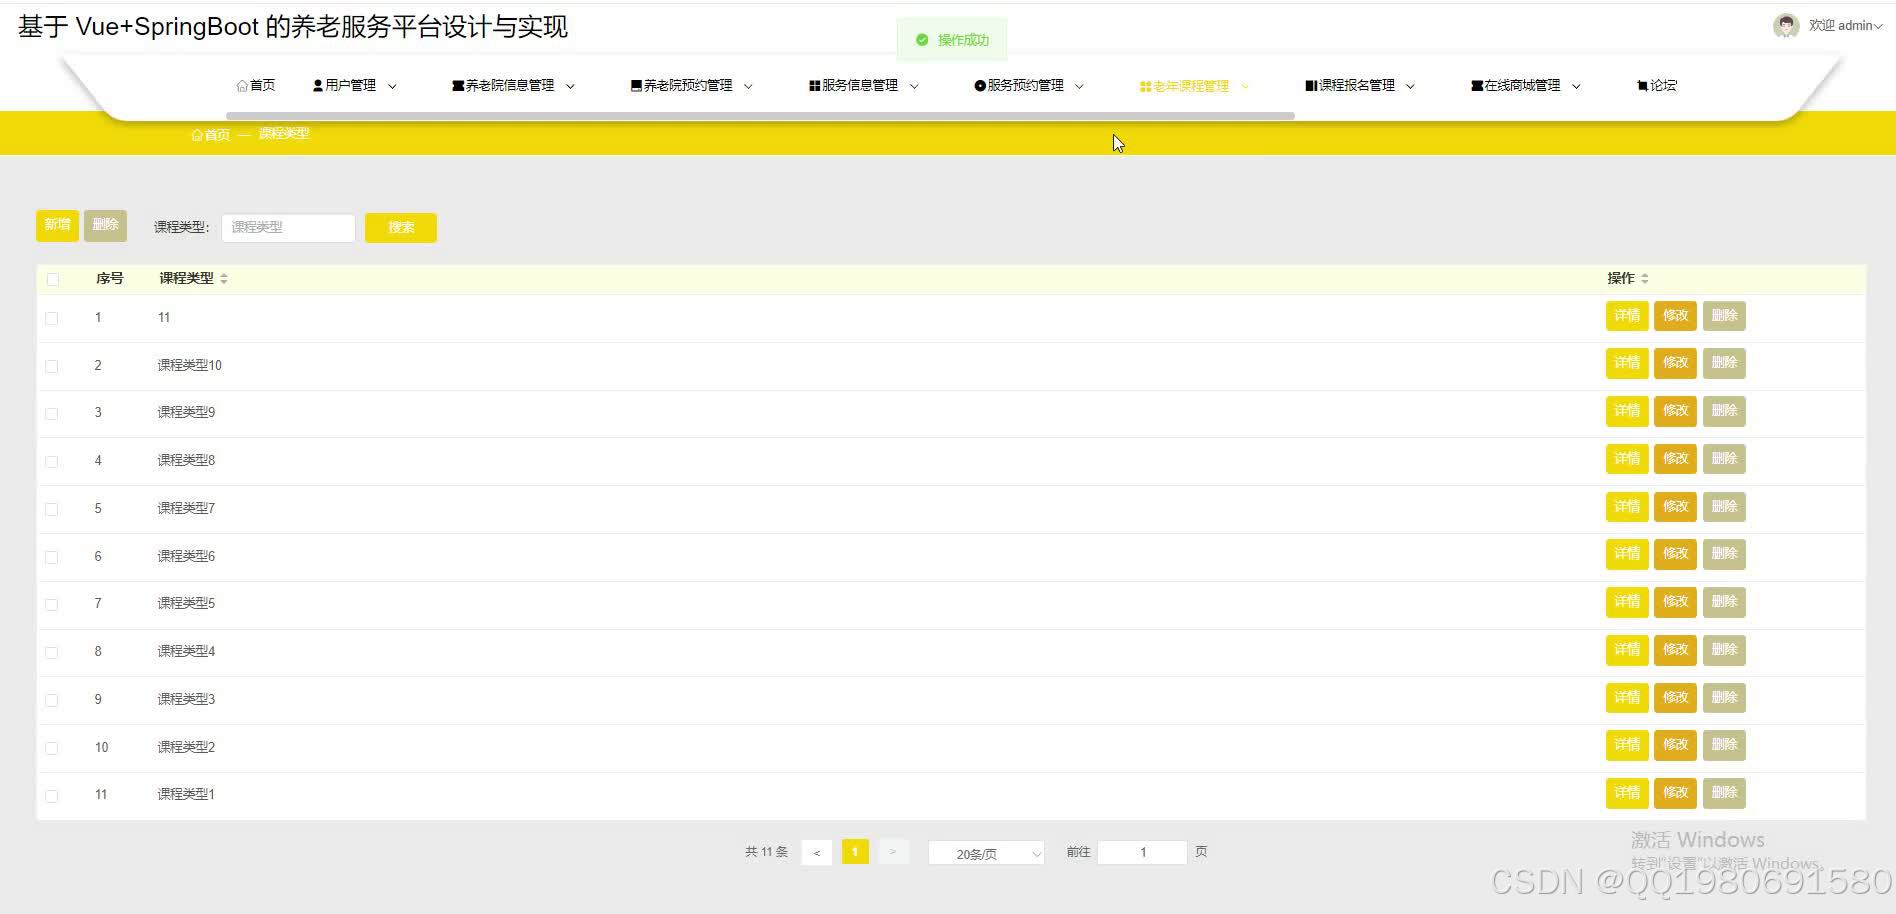Go to next page arrow
Screen dimensions: 1896x914
(x=893, y=852)
